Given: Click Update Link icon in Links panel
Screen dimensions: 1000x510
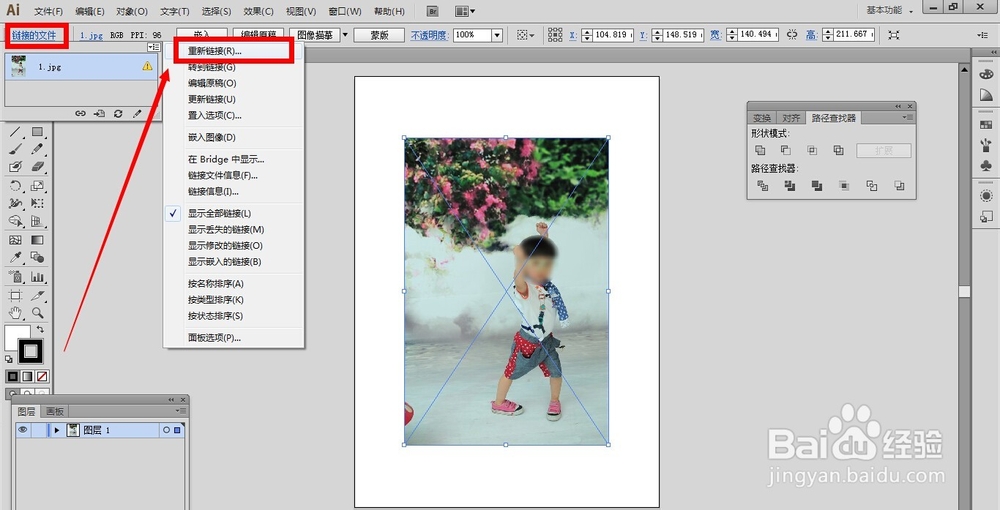Looking at the screenshot, I should tap(118, 113).
